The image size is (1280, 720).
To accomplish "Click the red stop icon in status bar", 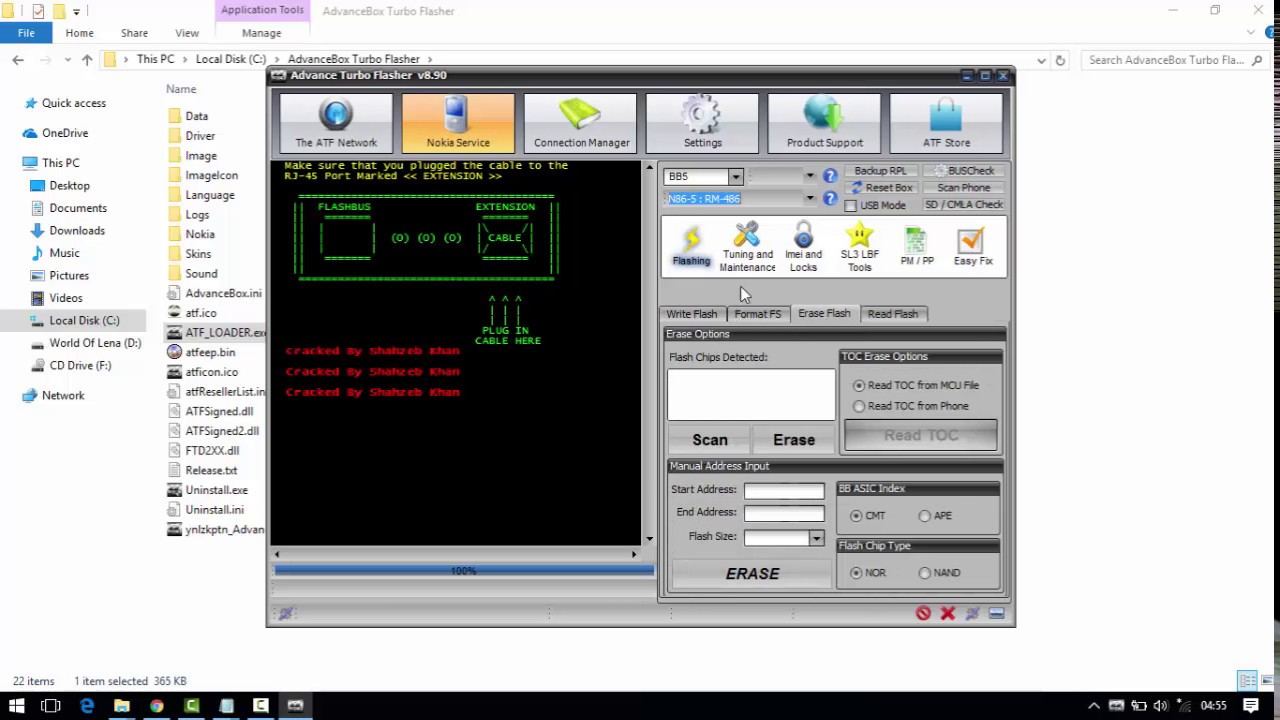I will click(923, 613).
